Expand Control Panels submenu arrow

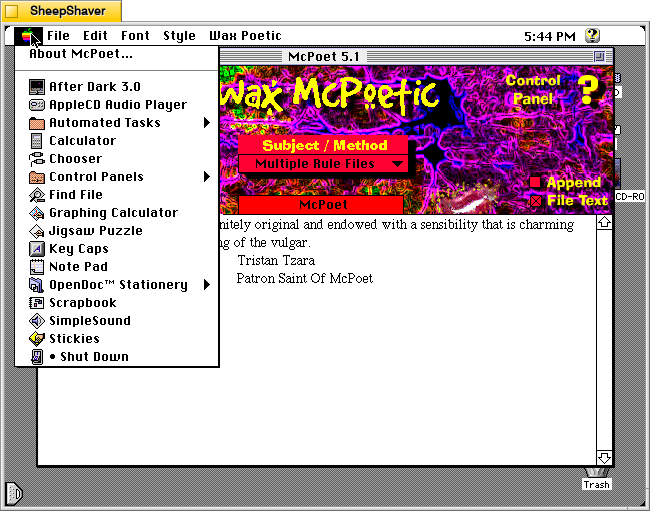click(x=207, y=177)
